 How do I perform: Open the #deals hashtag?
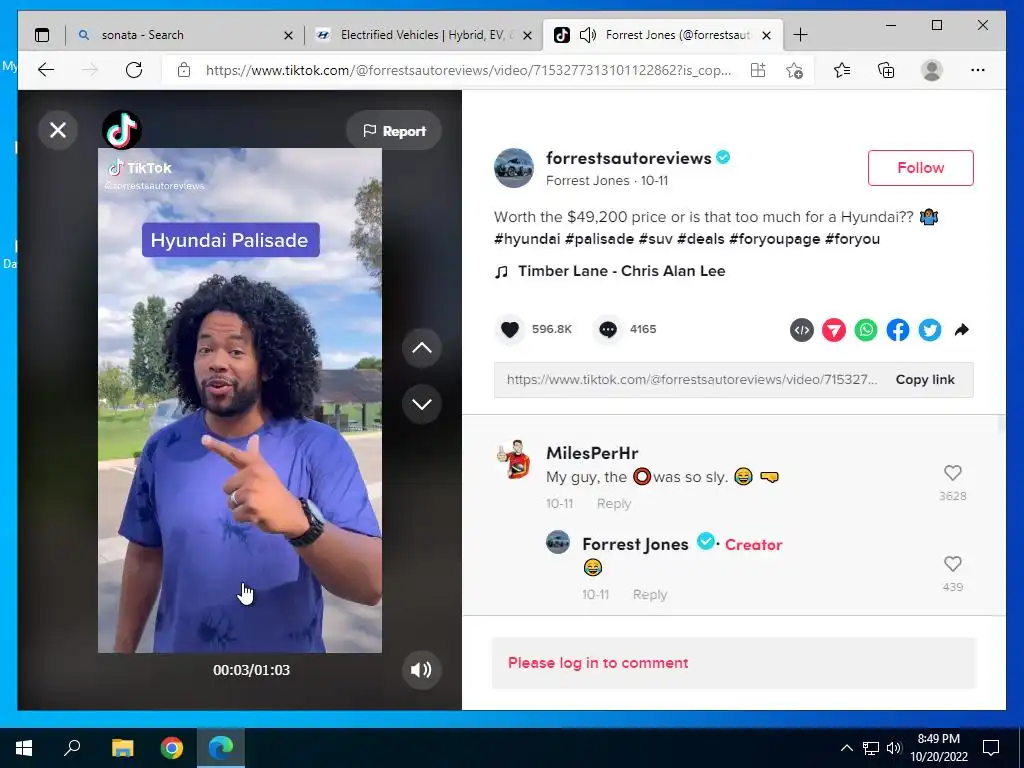pyautogui.click(x=701, y=239)
